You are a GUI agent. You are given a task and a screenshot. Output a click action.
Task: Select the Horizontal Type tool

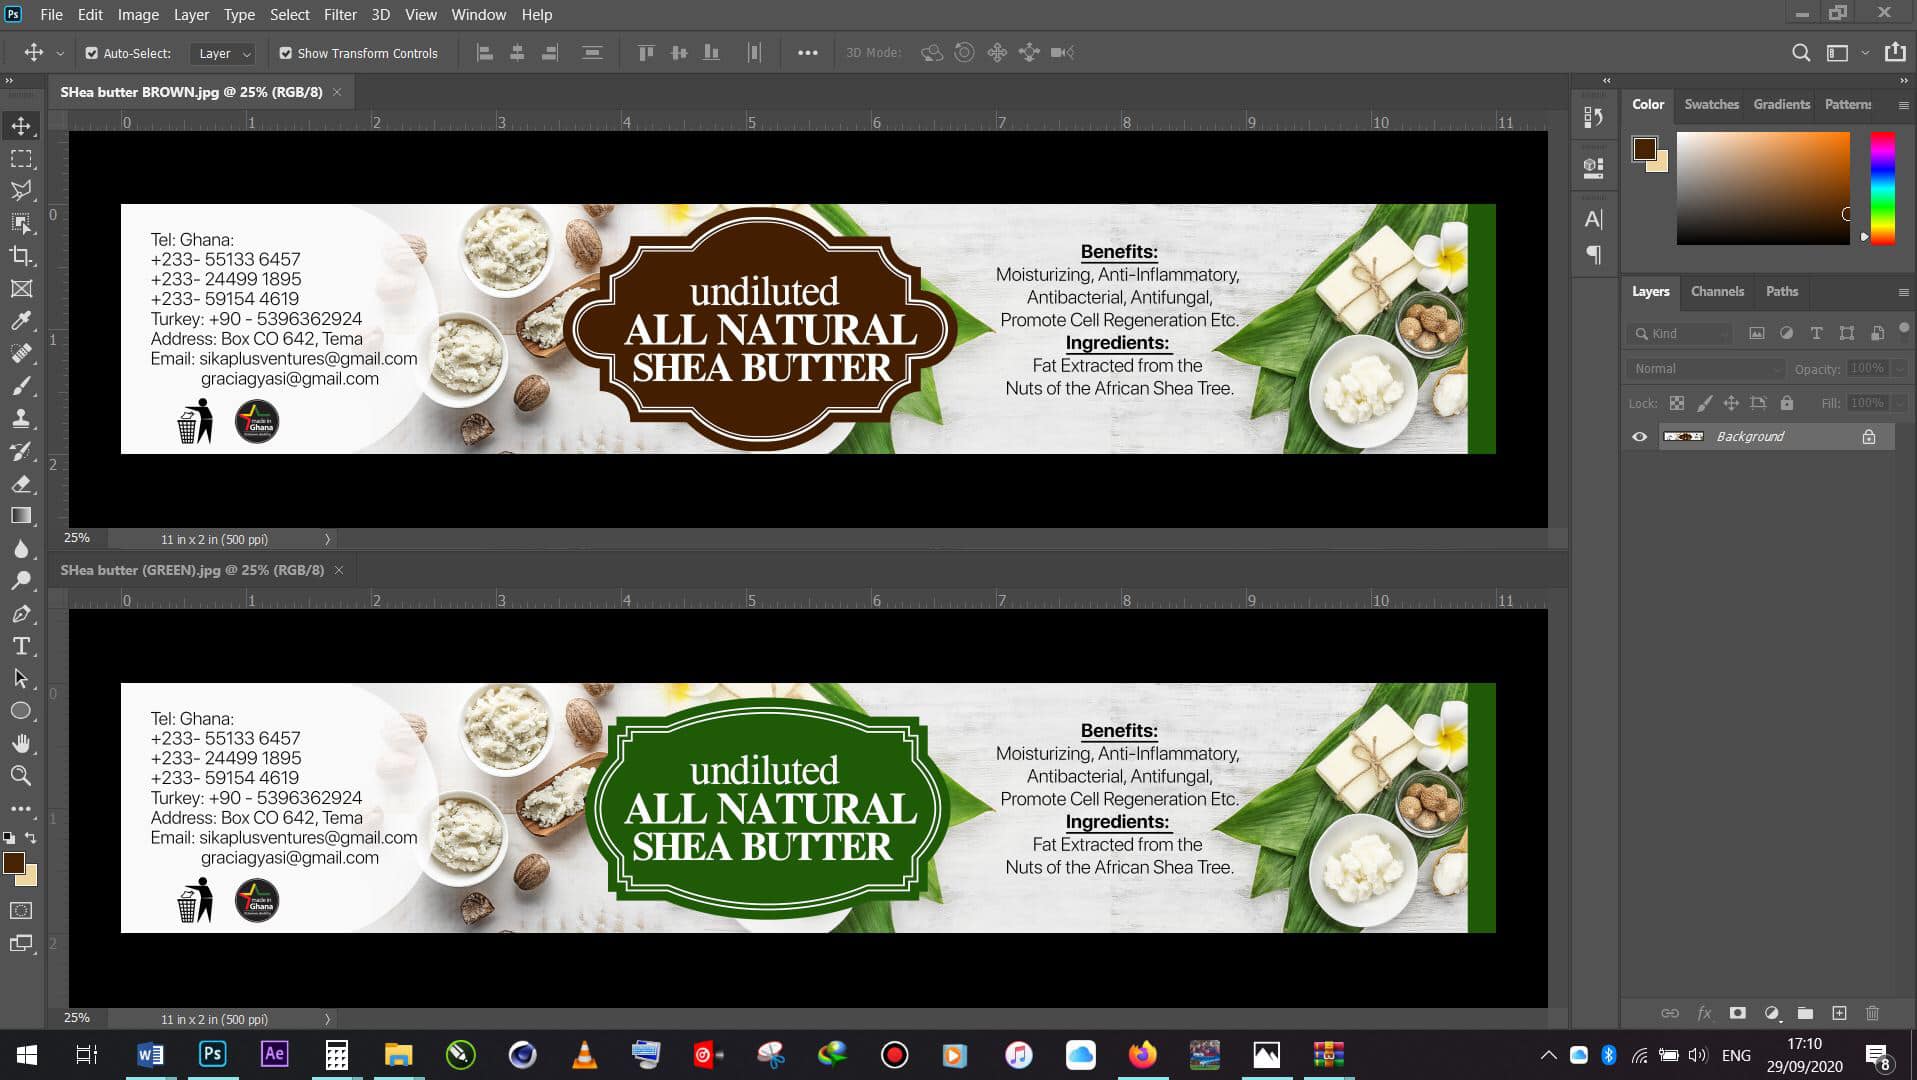pos(21,646)
